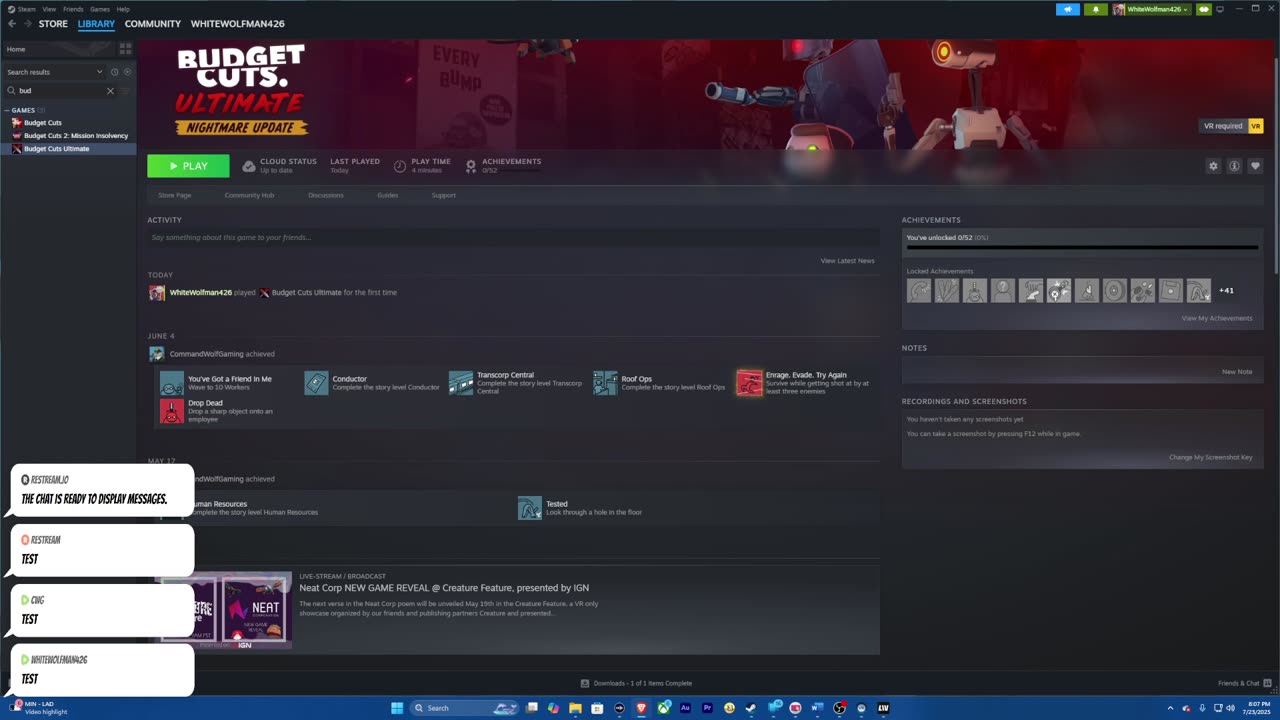
Task: Open the first locked achievement icon
Action: tap(919, 290)
